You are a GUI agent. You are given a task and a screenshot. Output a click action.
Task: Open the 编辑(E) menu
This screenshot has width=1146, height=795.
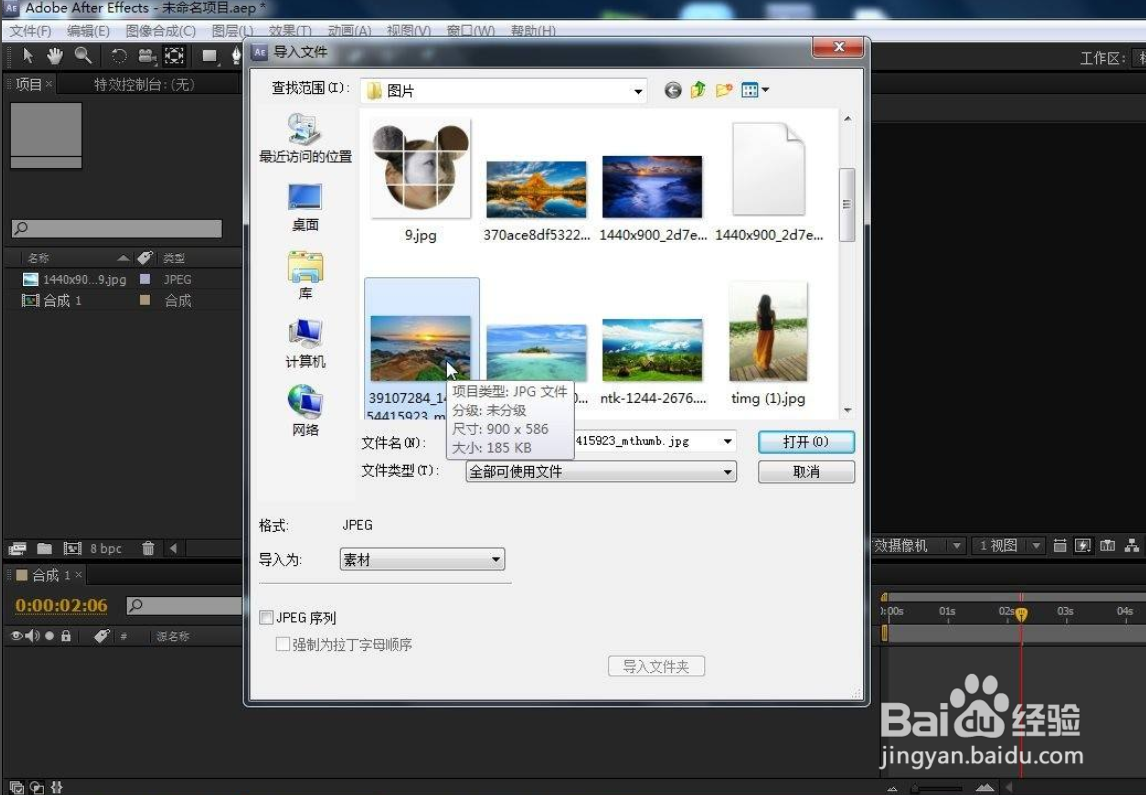click(x=88, y=31)
